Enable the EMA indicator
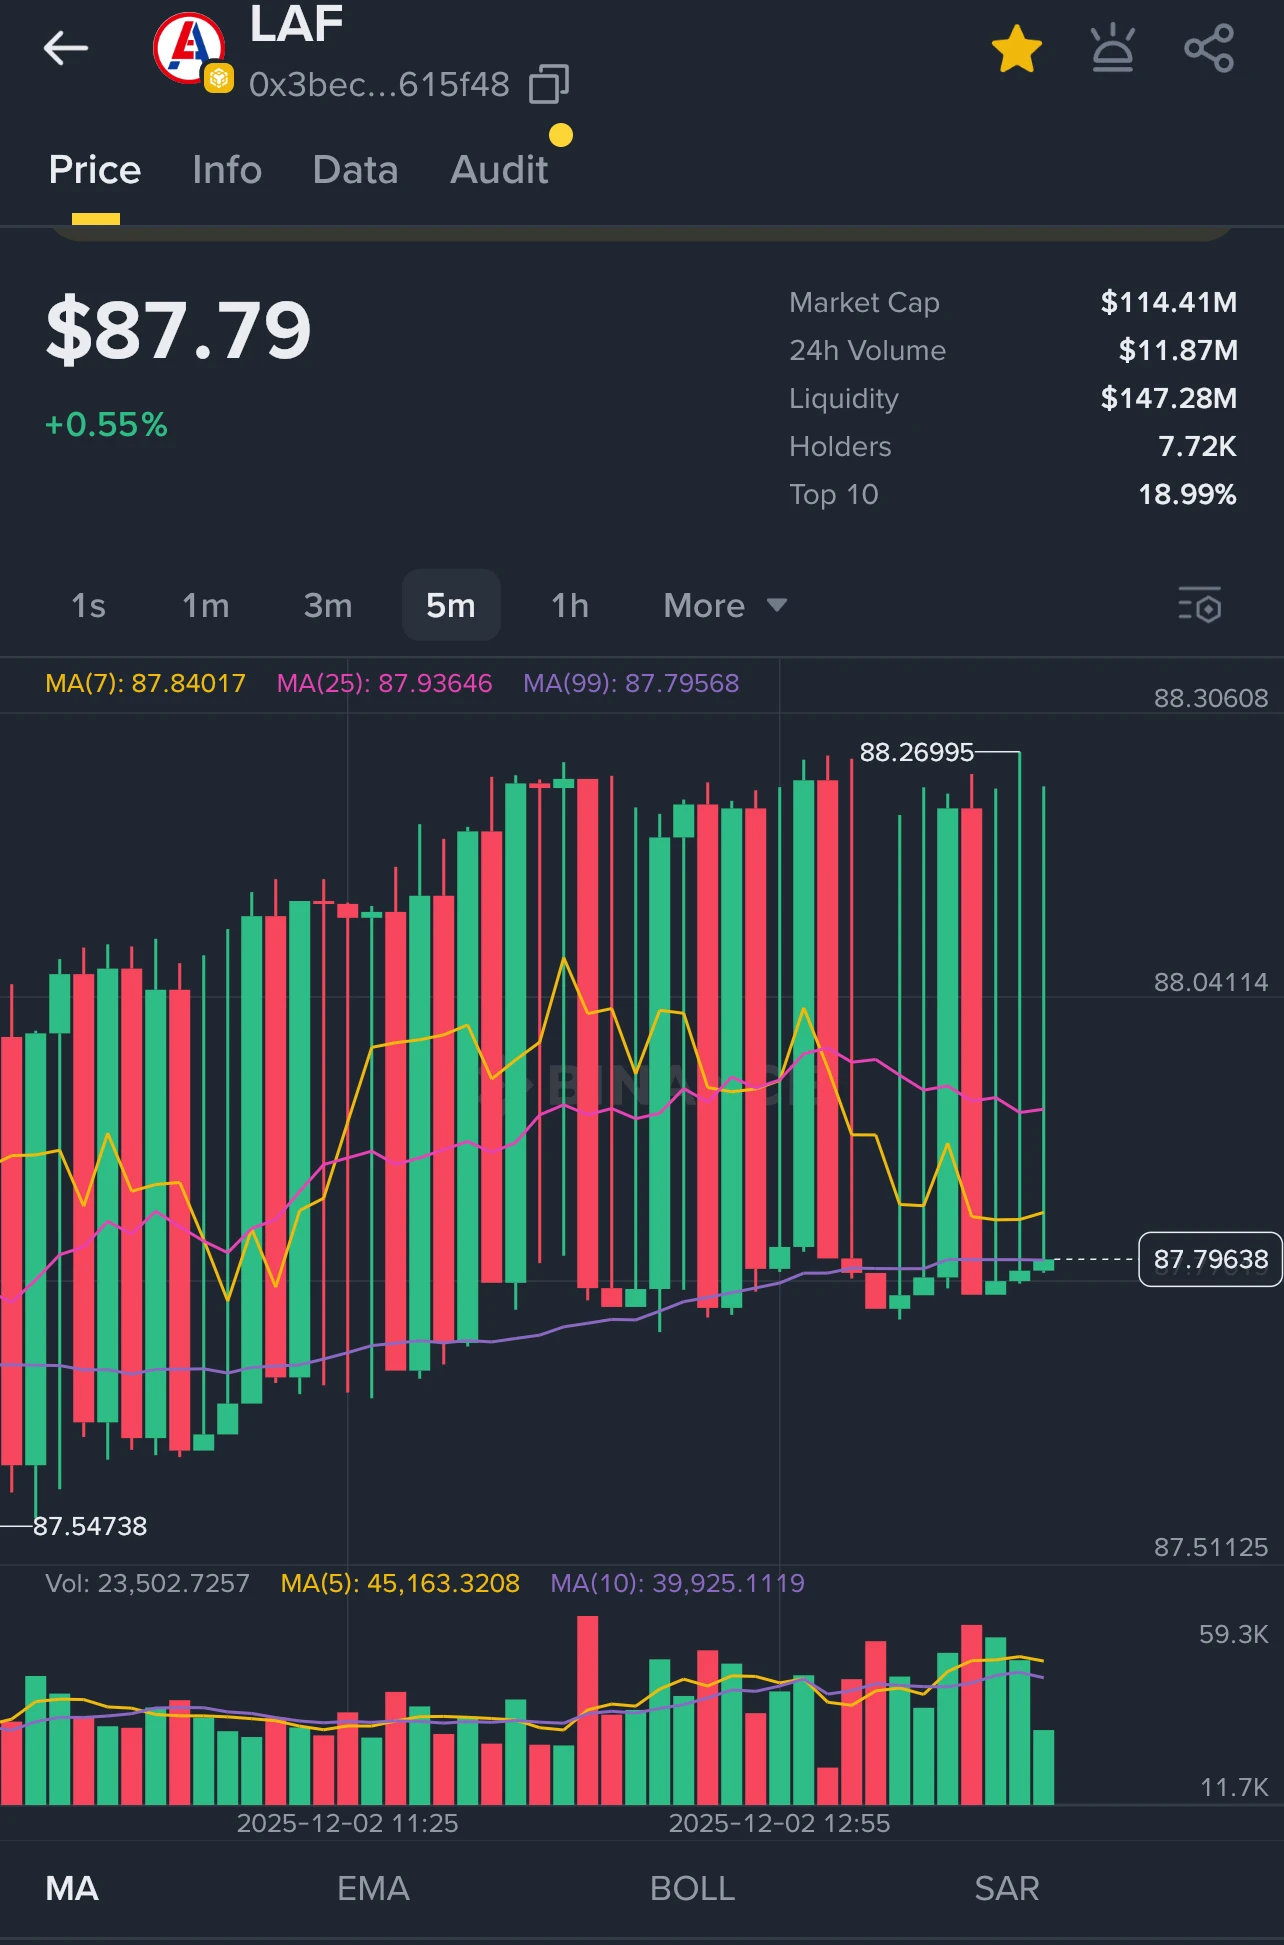The height and width of the screenshot is (1945, 1284). click(373, 1888)
